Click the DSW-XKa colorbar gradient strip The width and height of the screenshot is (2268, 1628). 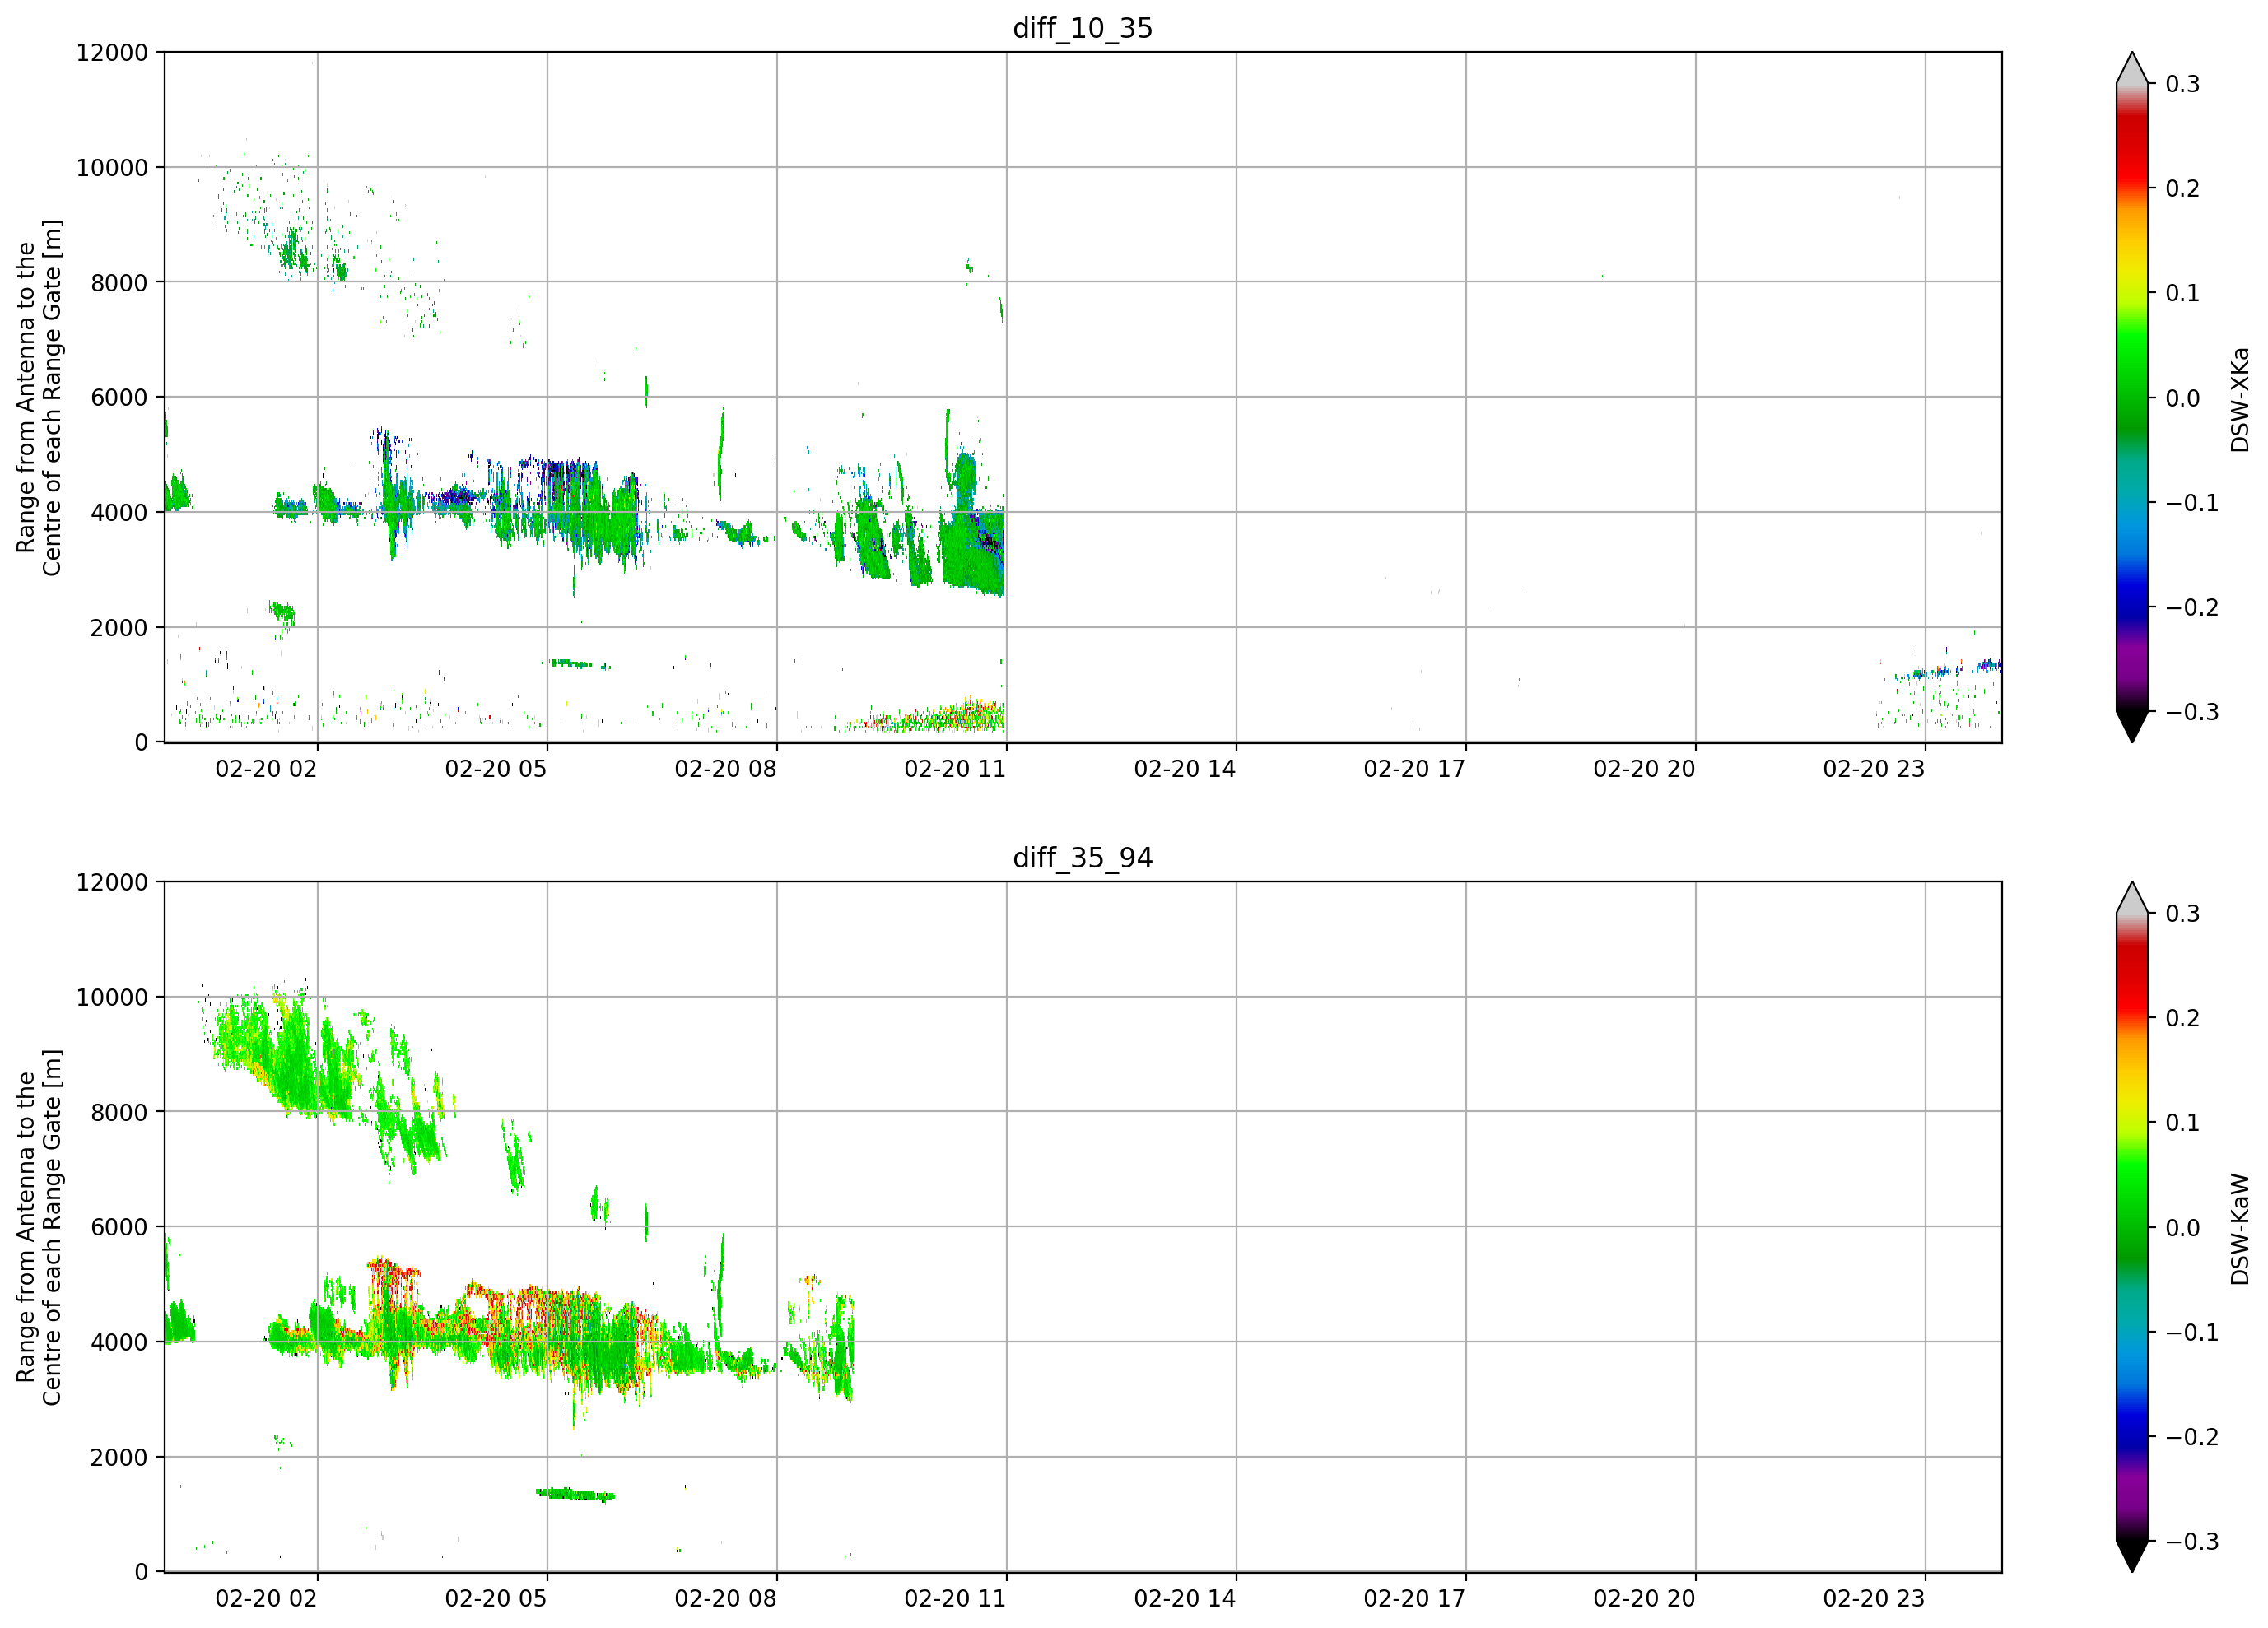coord(2132,397)
